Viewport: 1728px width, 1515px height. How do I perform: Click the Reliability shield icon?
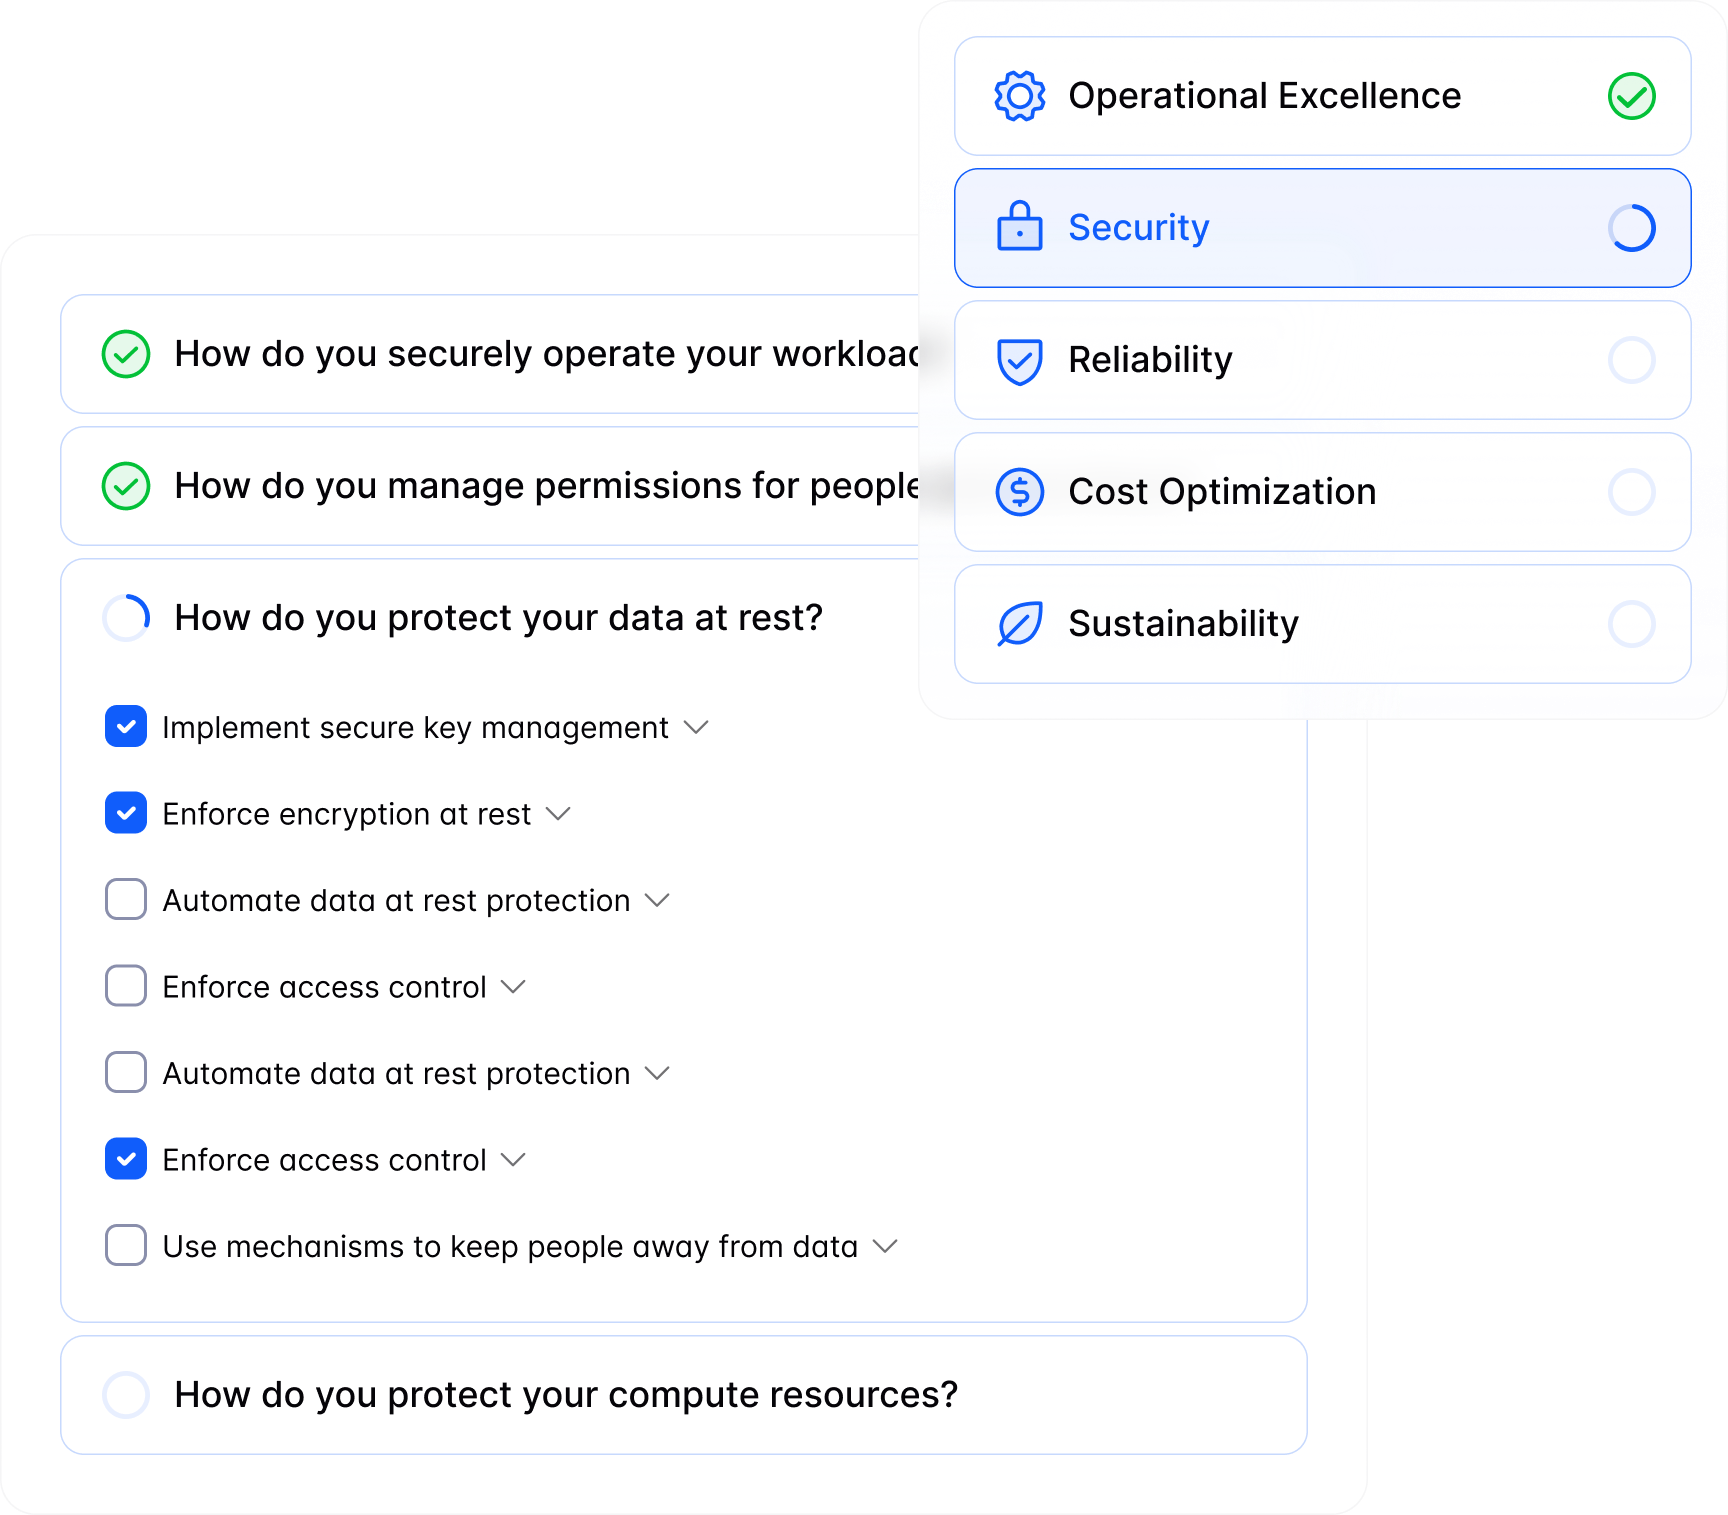(1019, 360)
